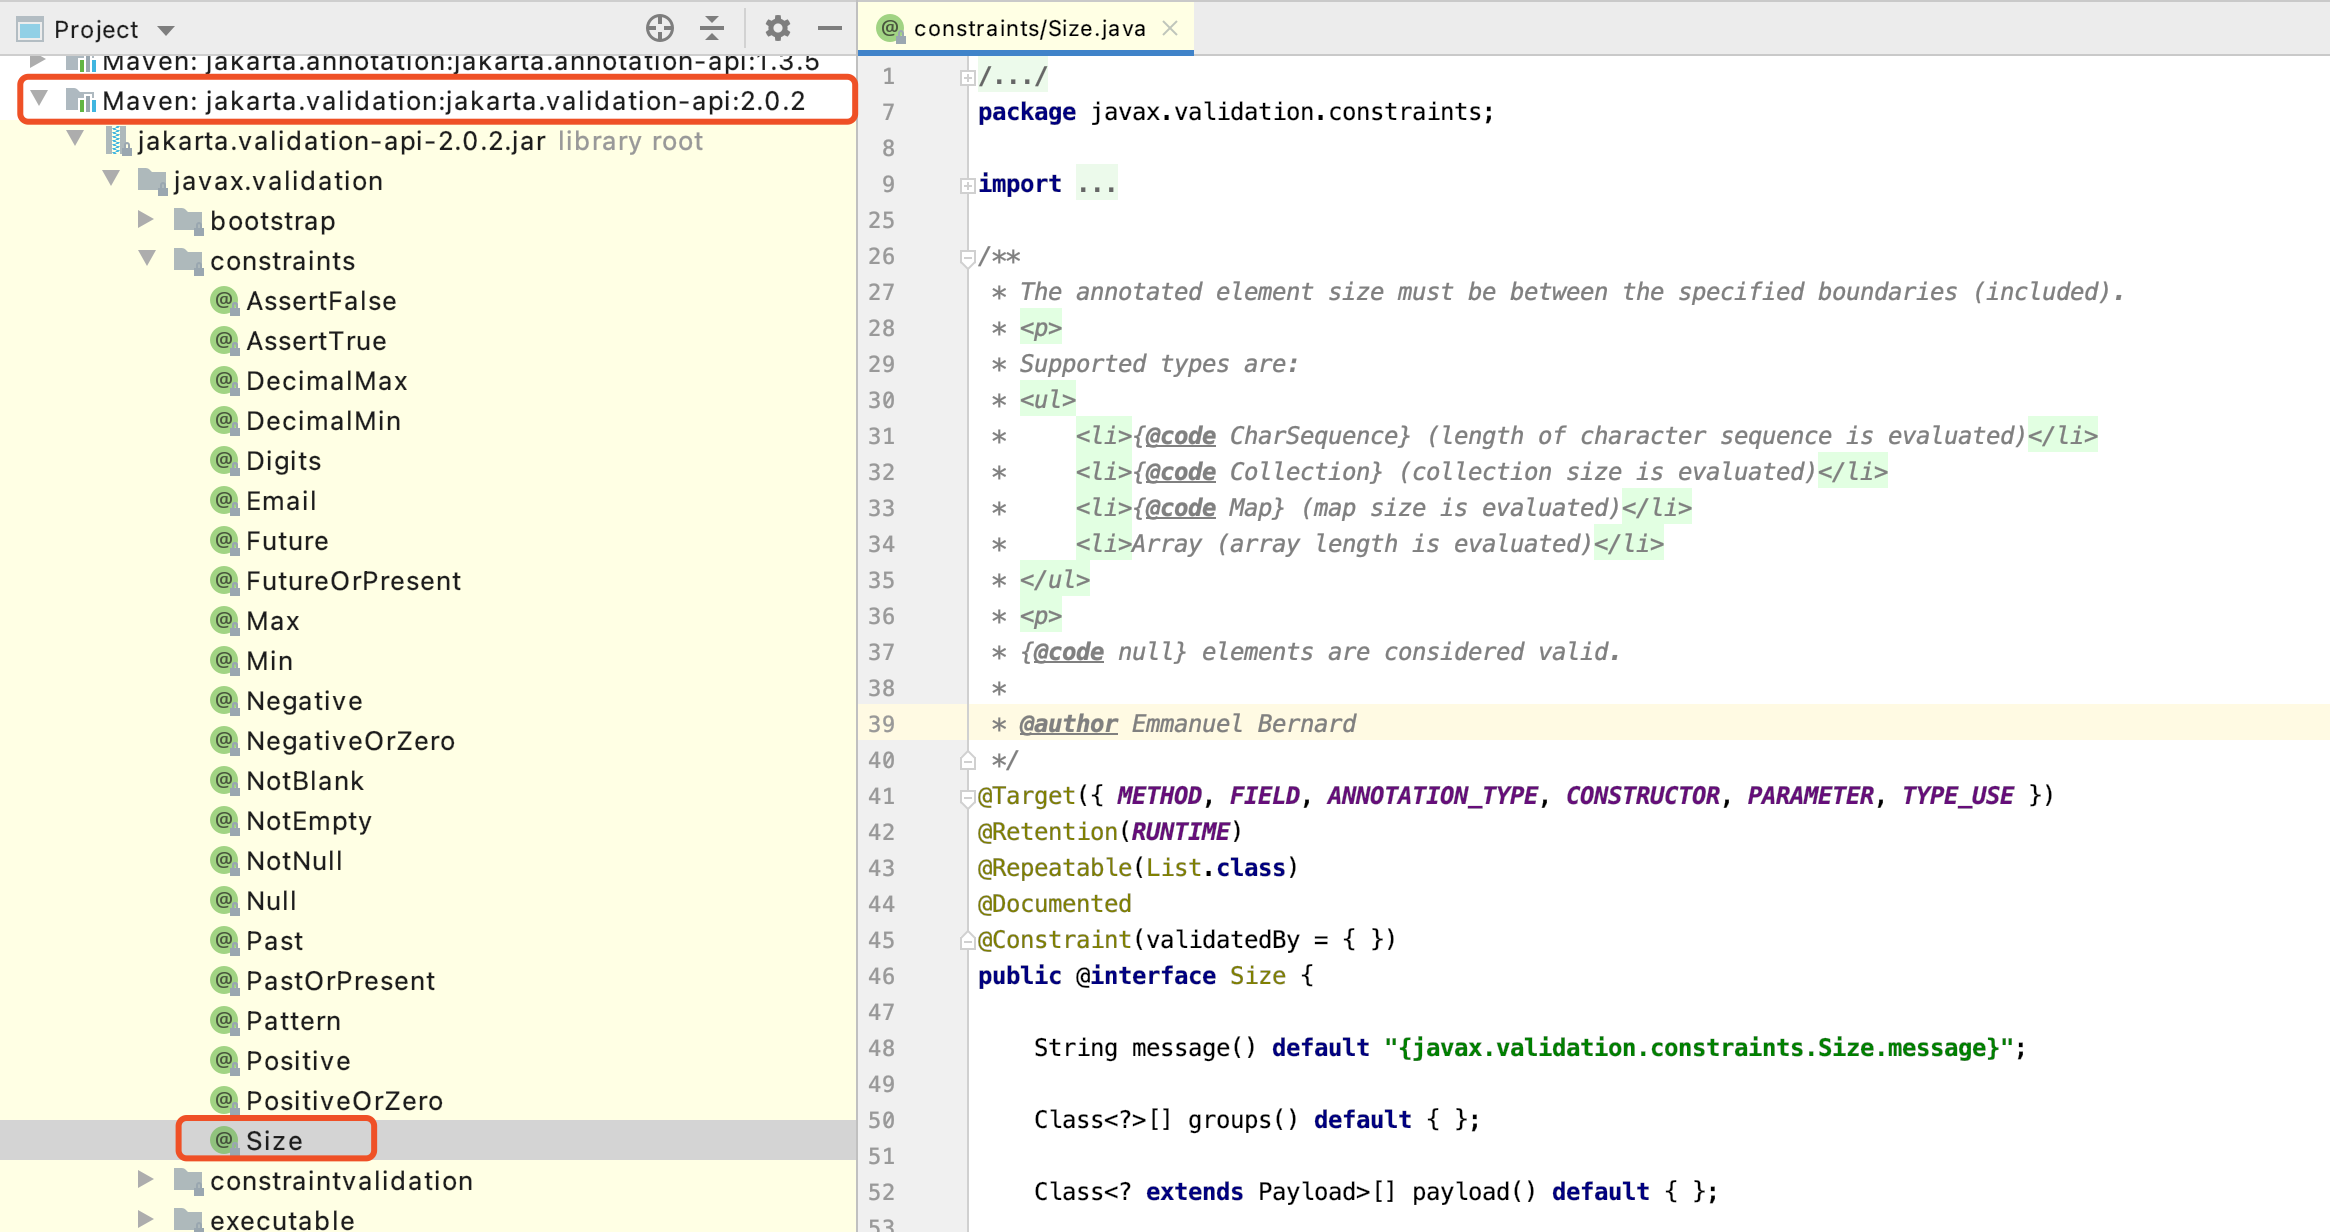Click the annotation icon next to Email
This screenshot has width=2330, height=1232.
(223, 500)
